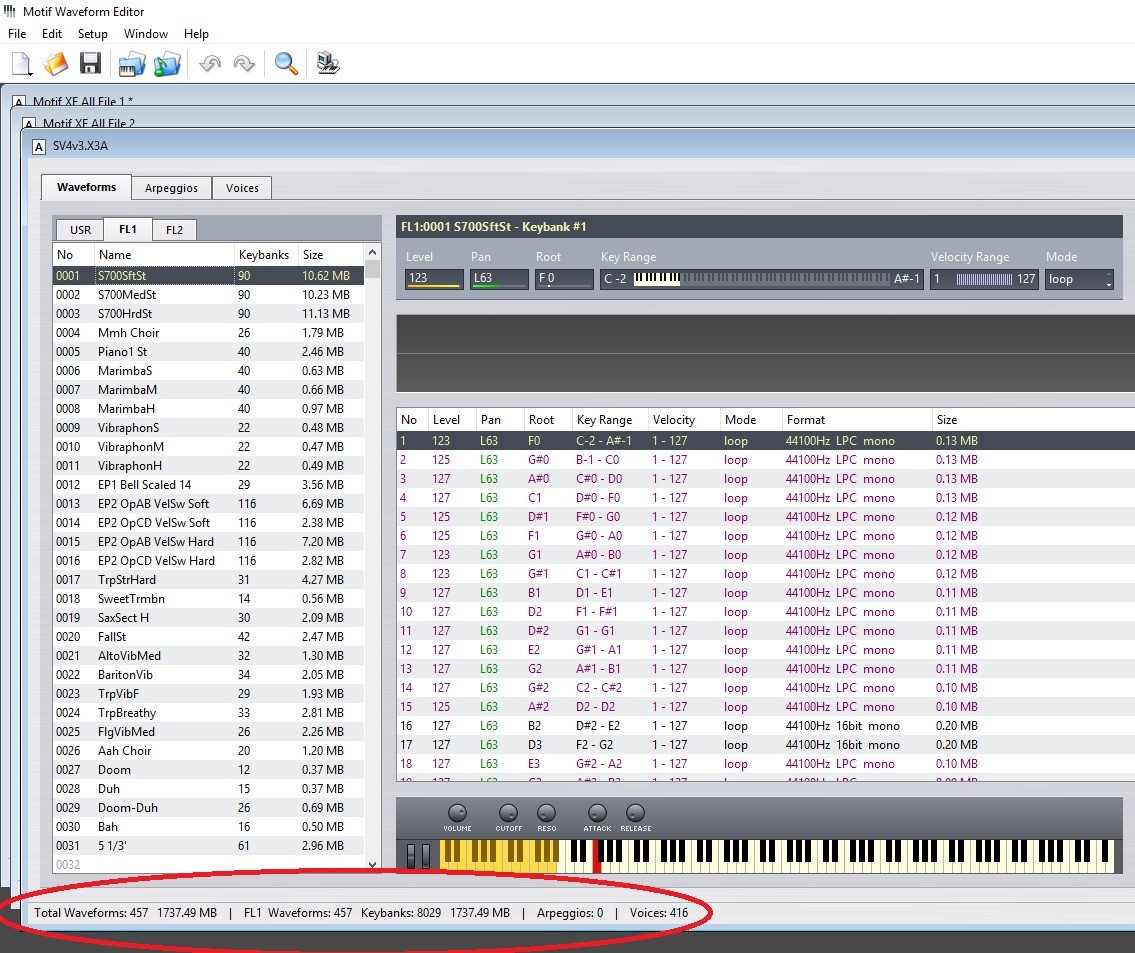
Task: Click the VOLUME knob
Action: pos(457,813)
